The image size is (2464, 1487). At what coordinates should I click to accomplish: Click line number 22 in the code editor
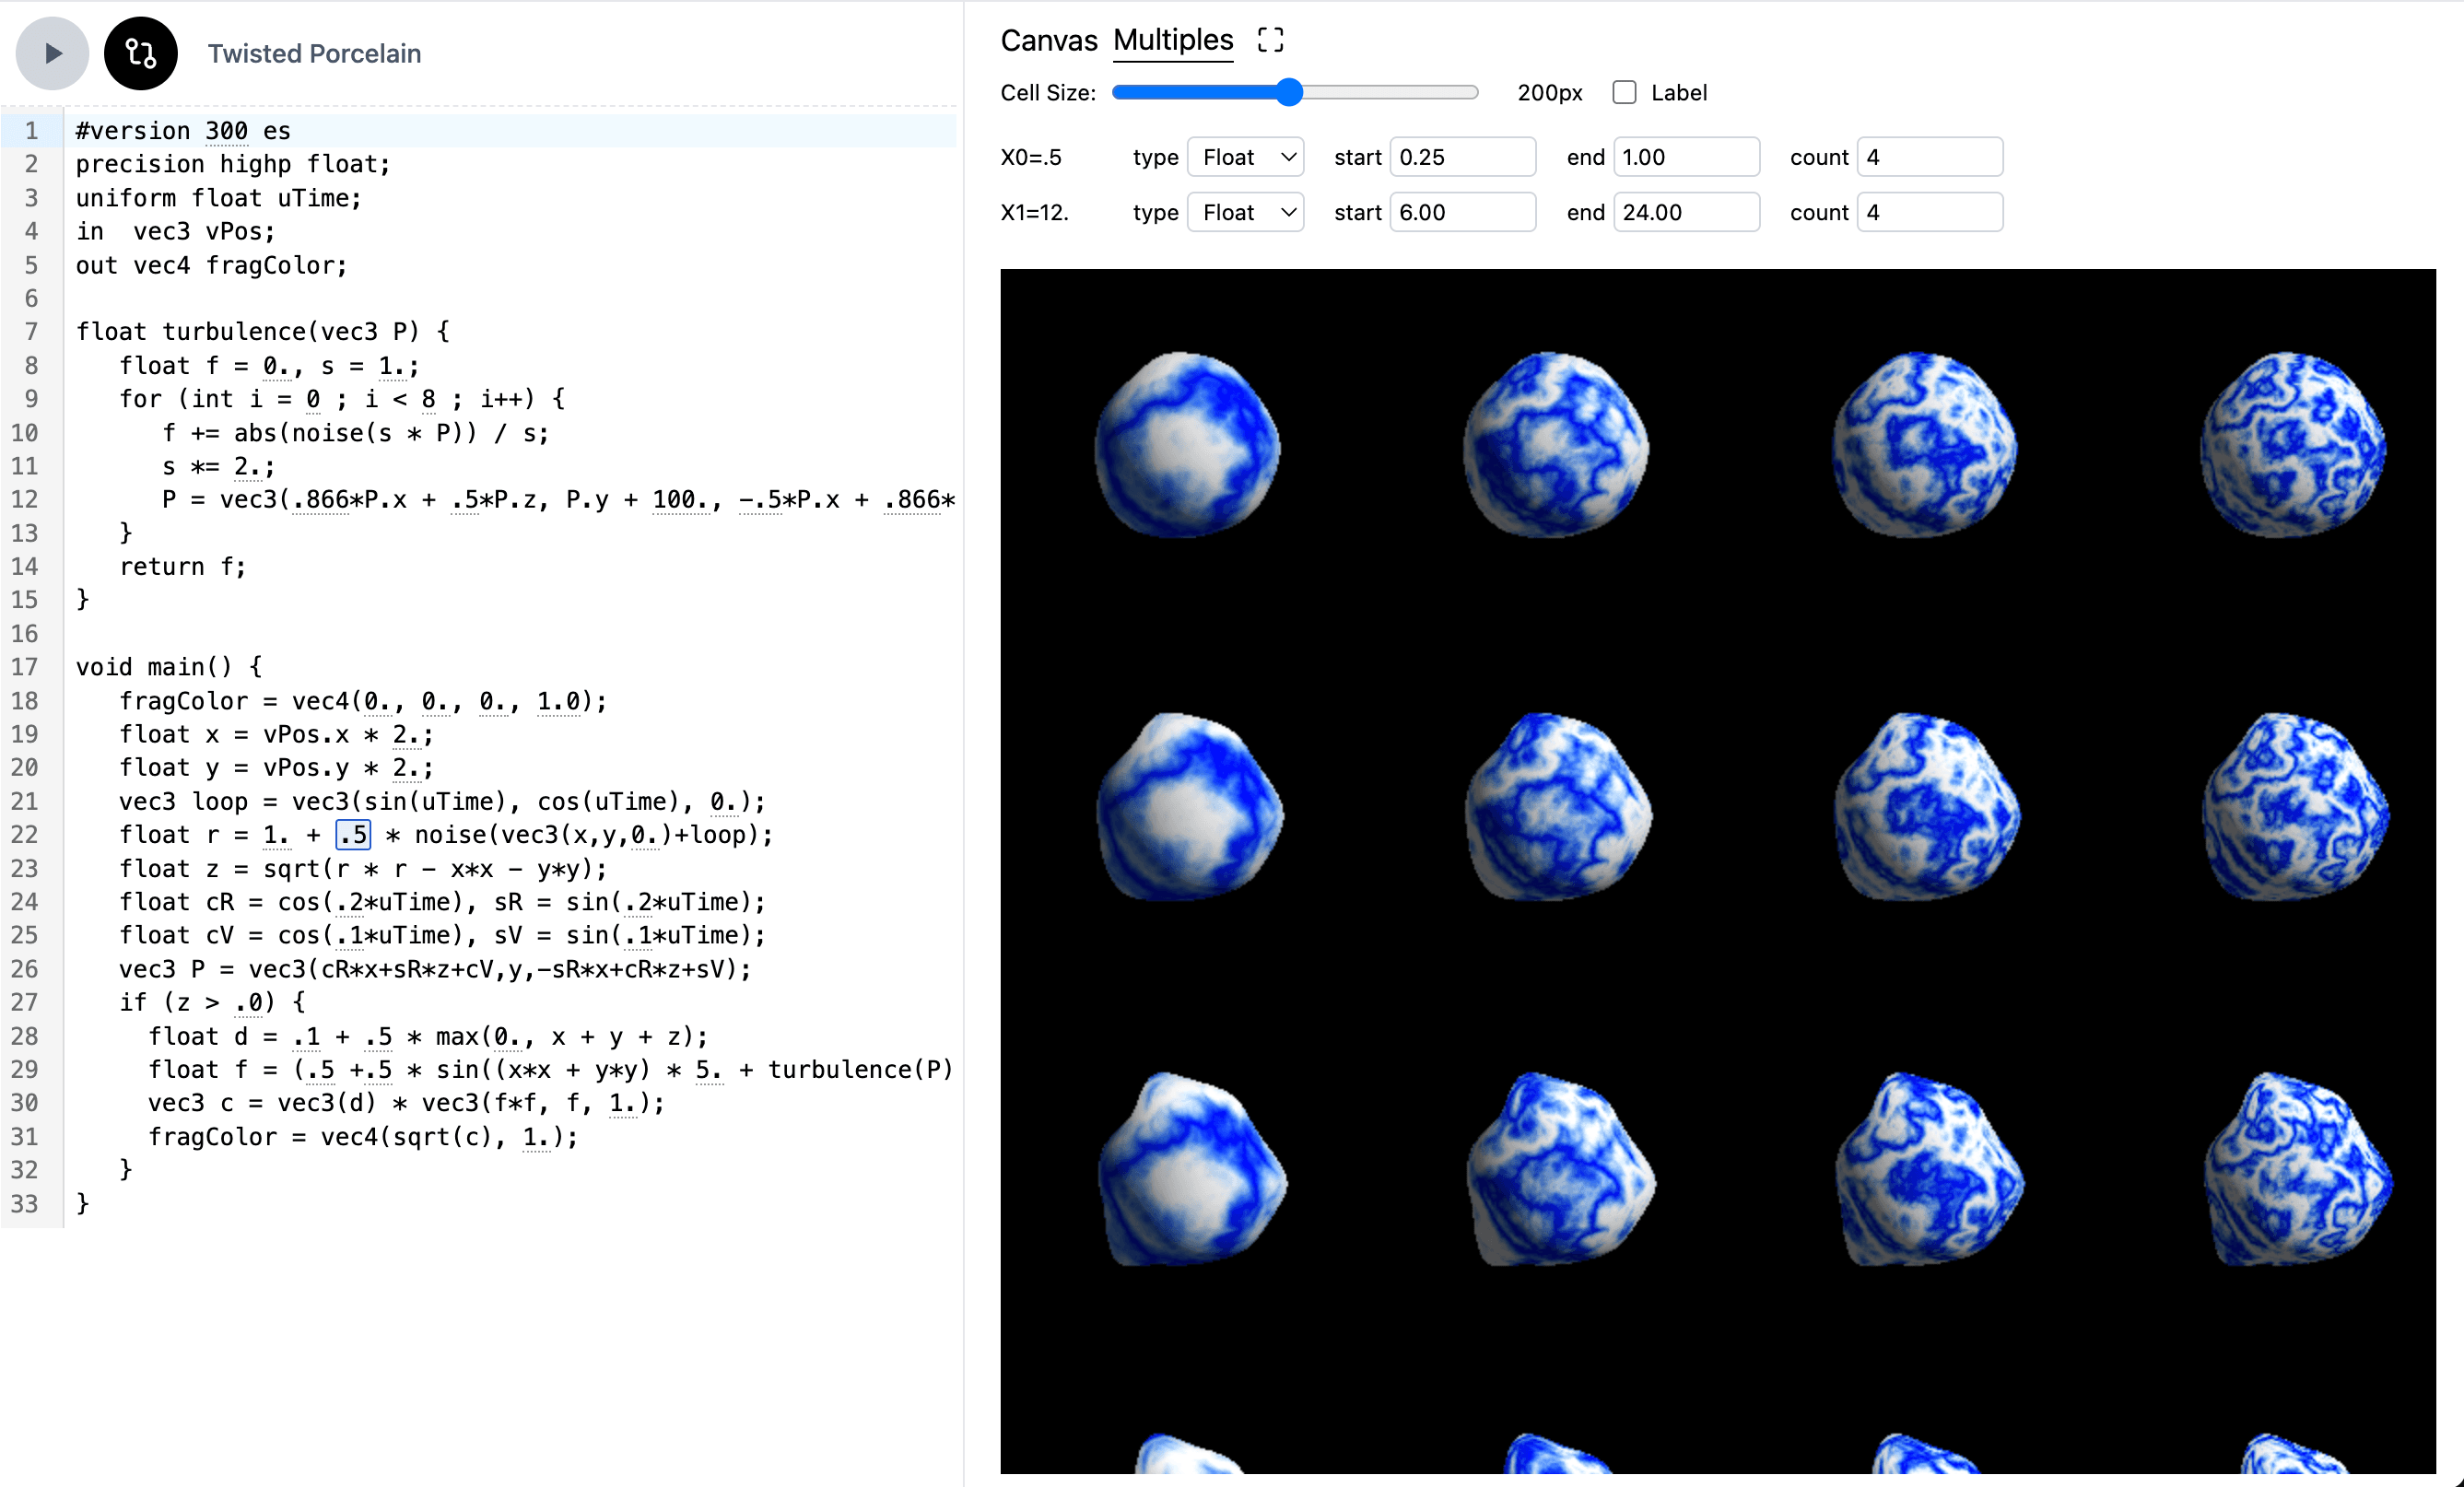pos(27,834)
